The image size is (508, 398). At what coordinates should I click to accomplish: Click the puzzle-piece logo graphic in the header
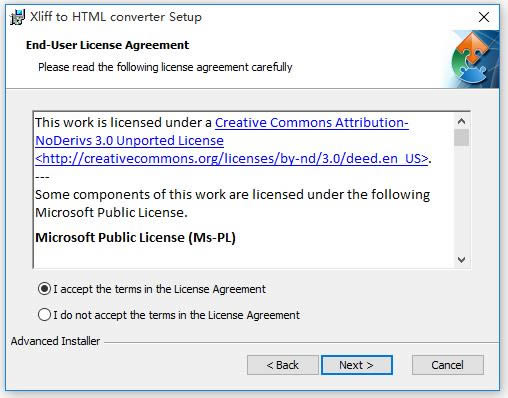click(x=472, y=59)
